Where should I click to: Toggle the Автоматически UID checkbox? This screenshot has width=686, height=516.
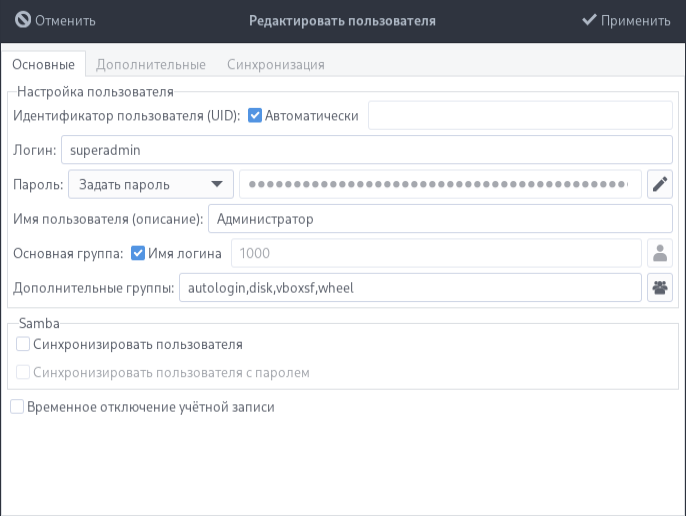click(x=255, y=115)
